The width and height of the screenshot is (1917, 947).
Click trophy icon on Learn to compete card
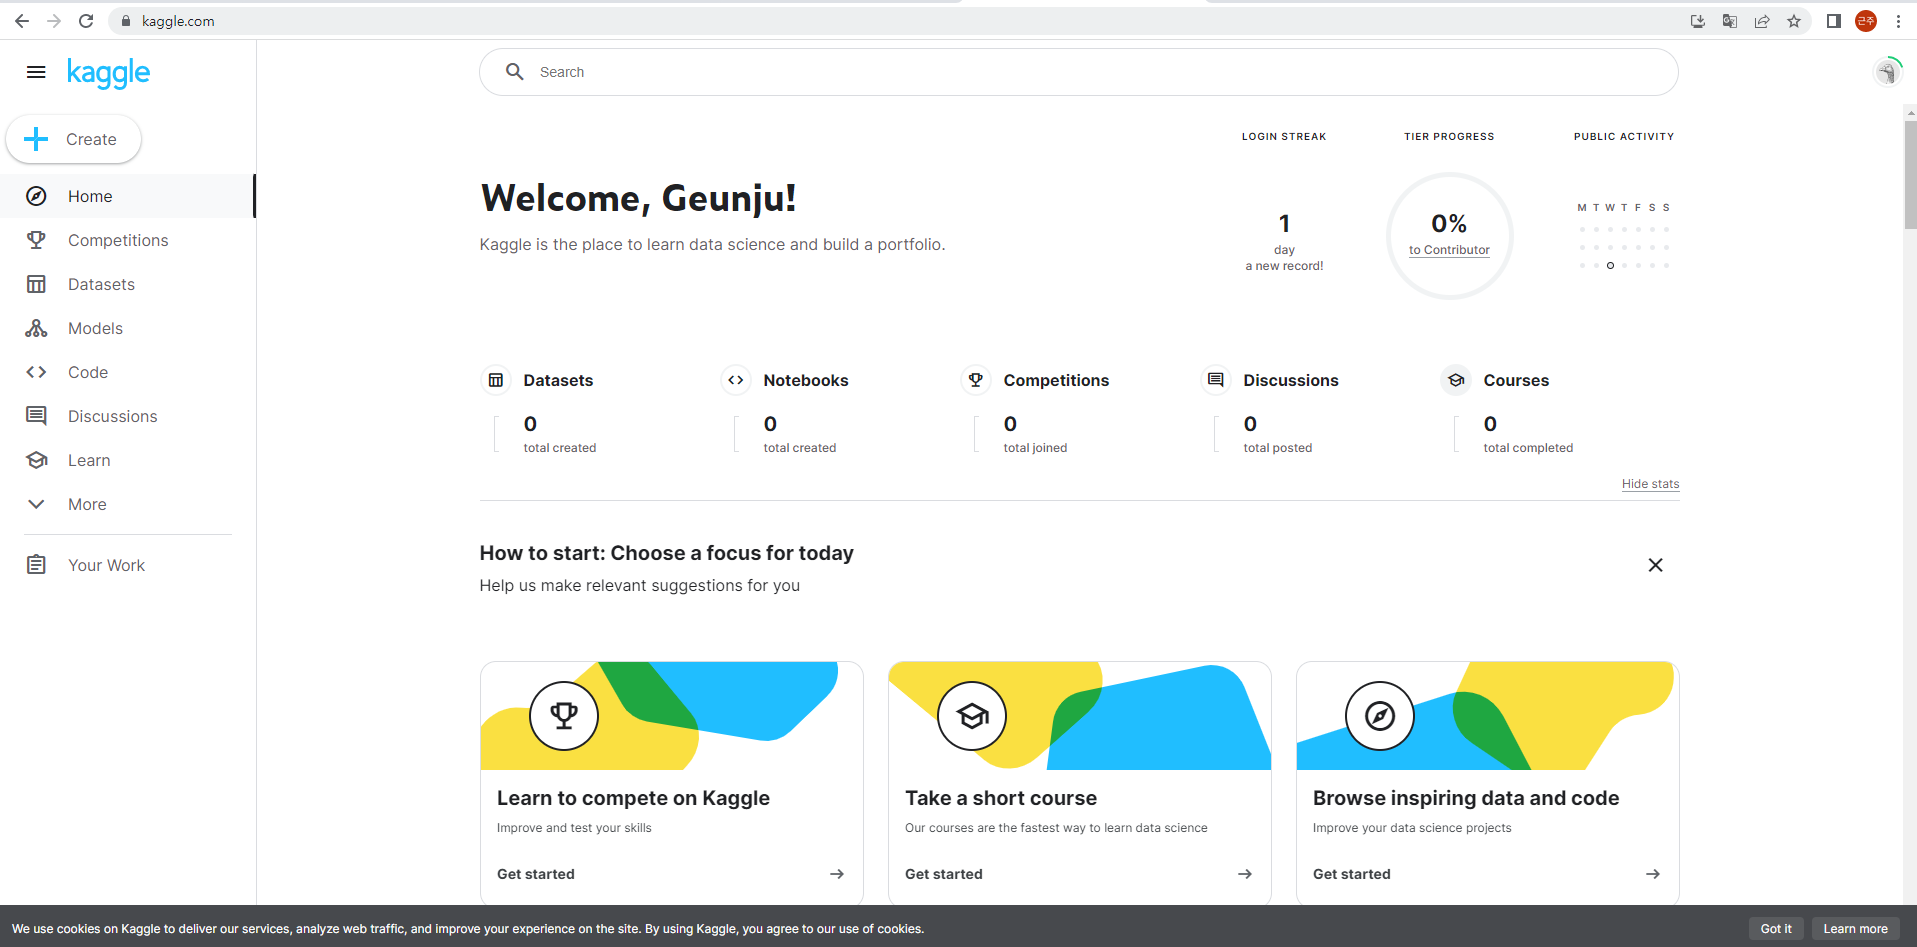(x=564, y=716)
